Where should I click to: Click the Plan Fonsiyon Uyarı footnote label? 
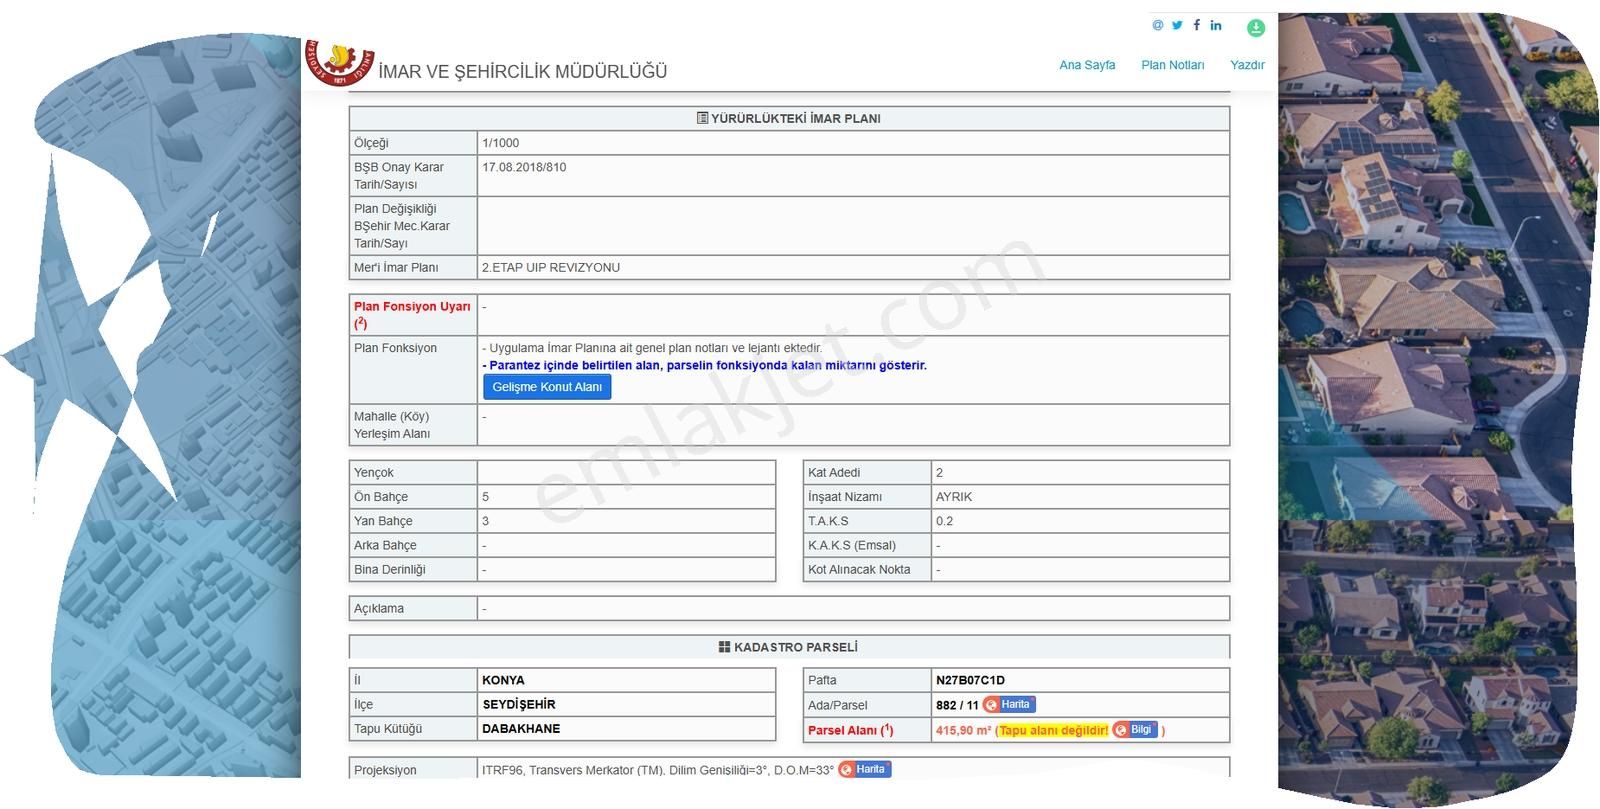(411, 314)
